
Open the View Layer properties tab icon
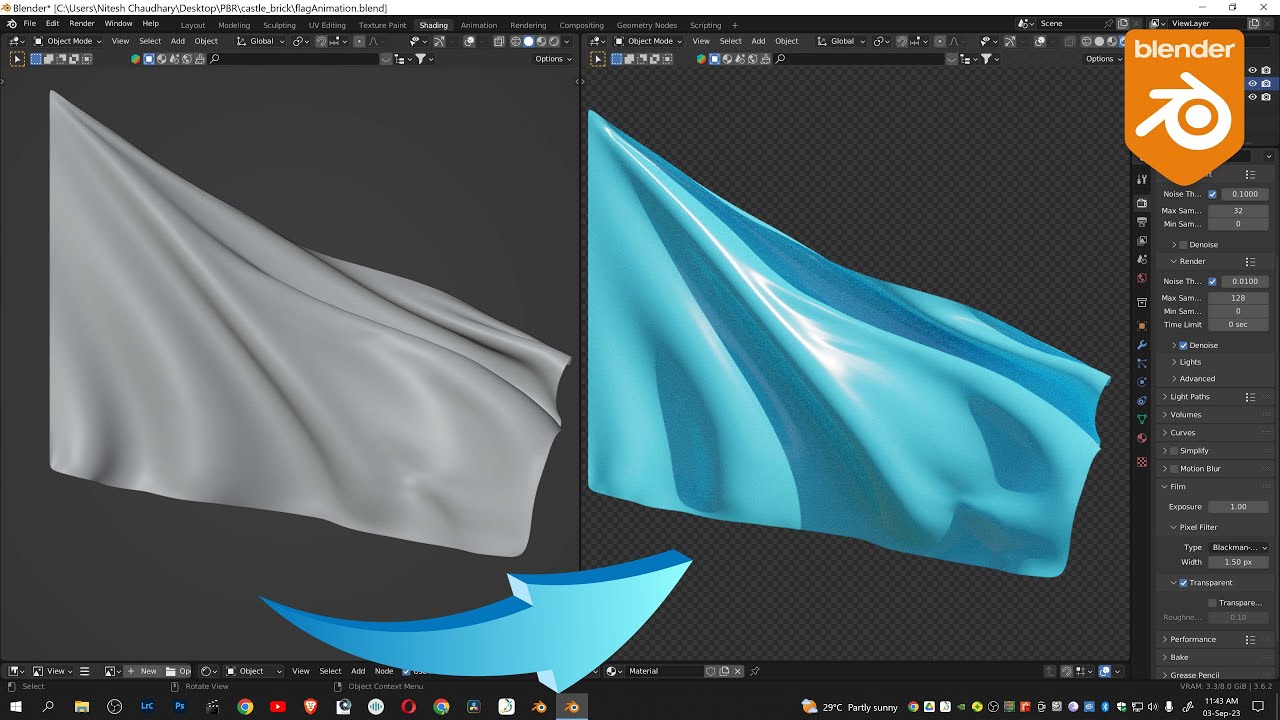(1142, 241)
